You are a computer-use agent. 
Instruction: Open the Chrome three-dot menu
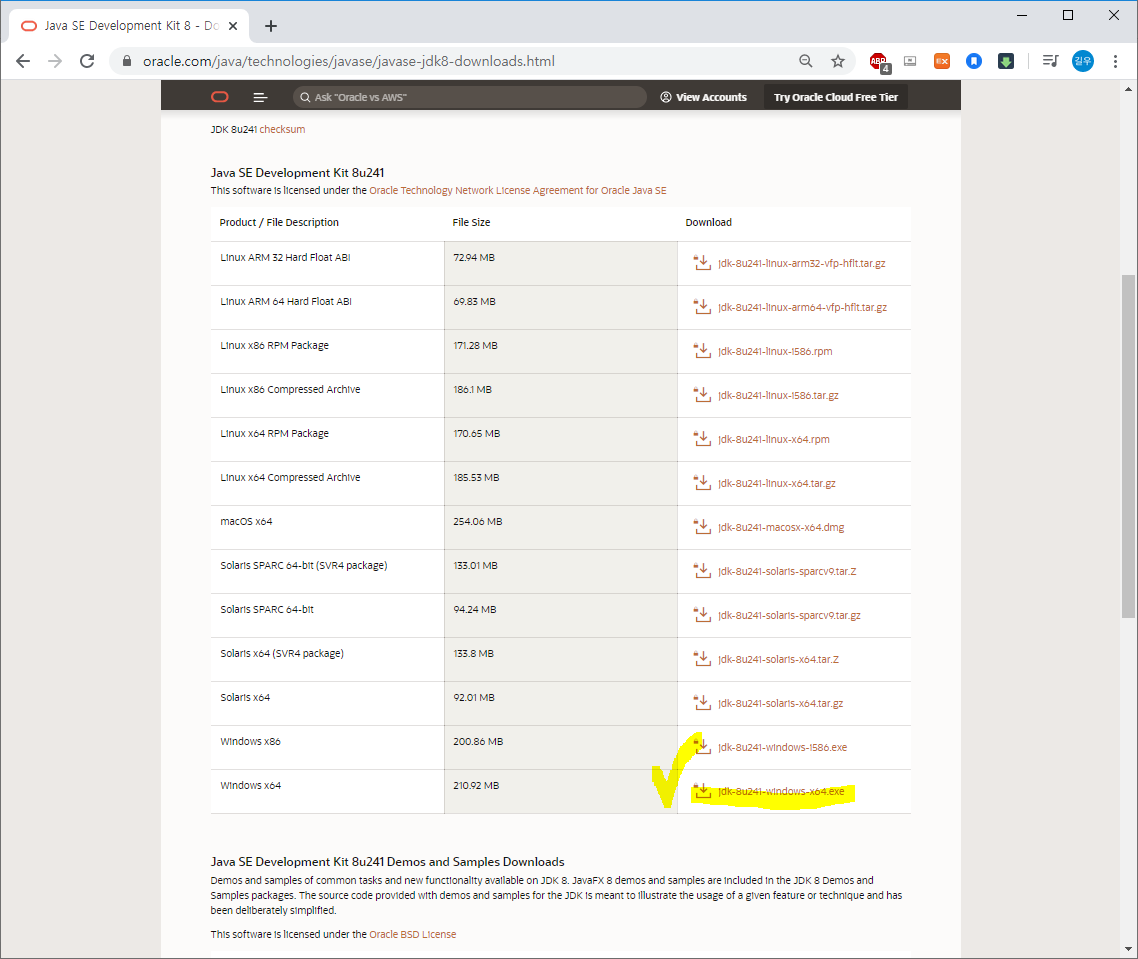click(x=1116, y=61)
